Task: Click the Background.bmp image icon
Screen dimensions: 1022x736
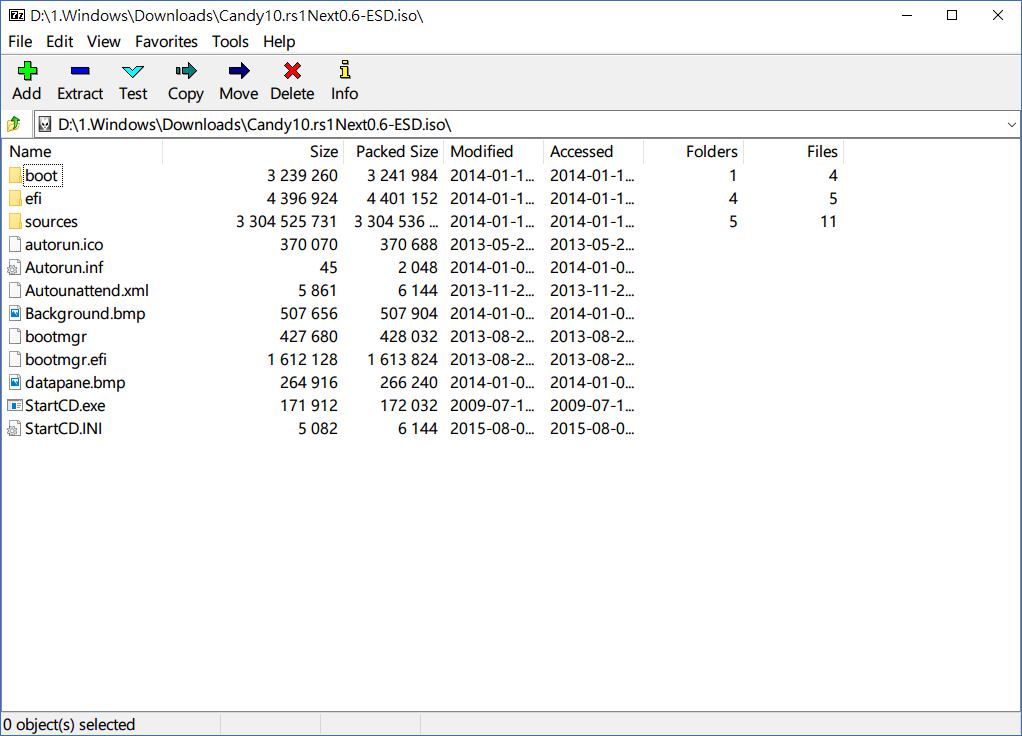Action: (x=15, y=313)
